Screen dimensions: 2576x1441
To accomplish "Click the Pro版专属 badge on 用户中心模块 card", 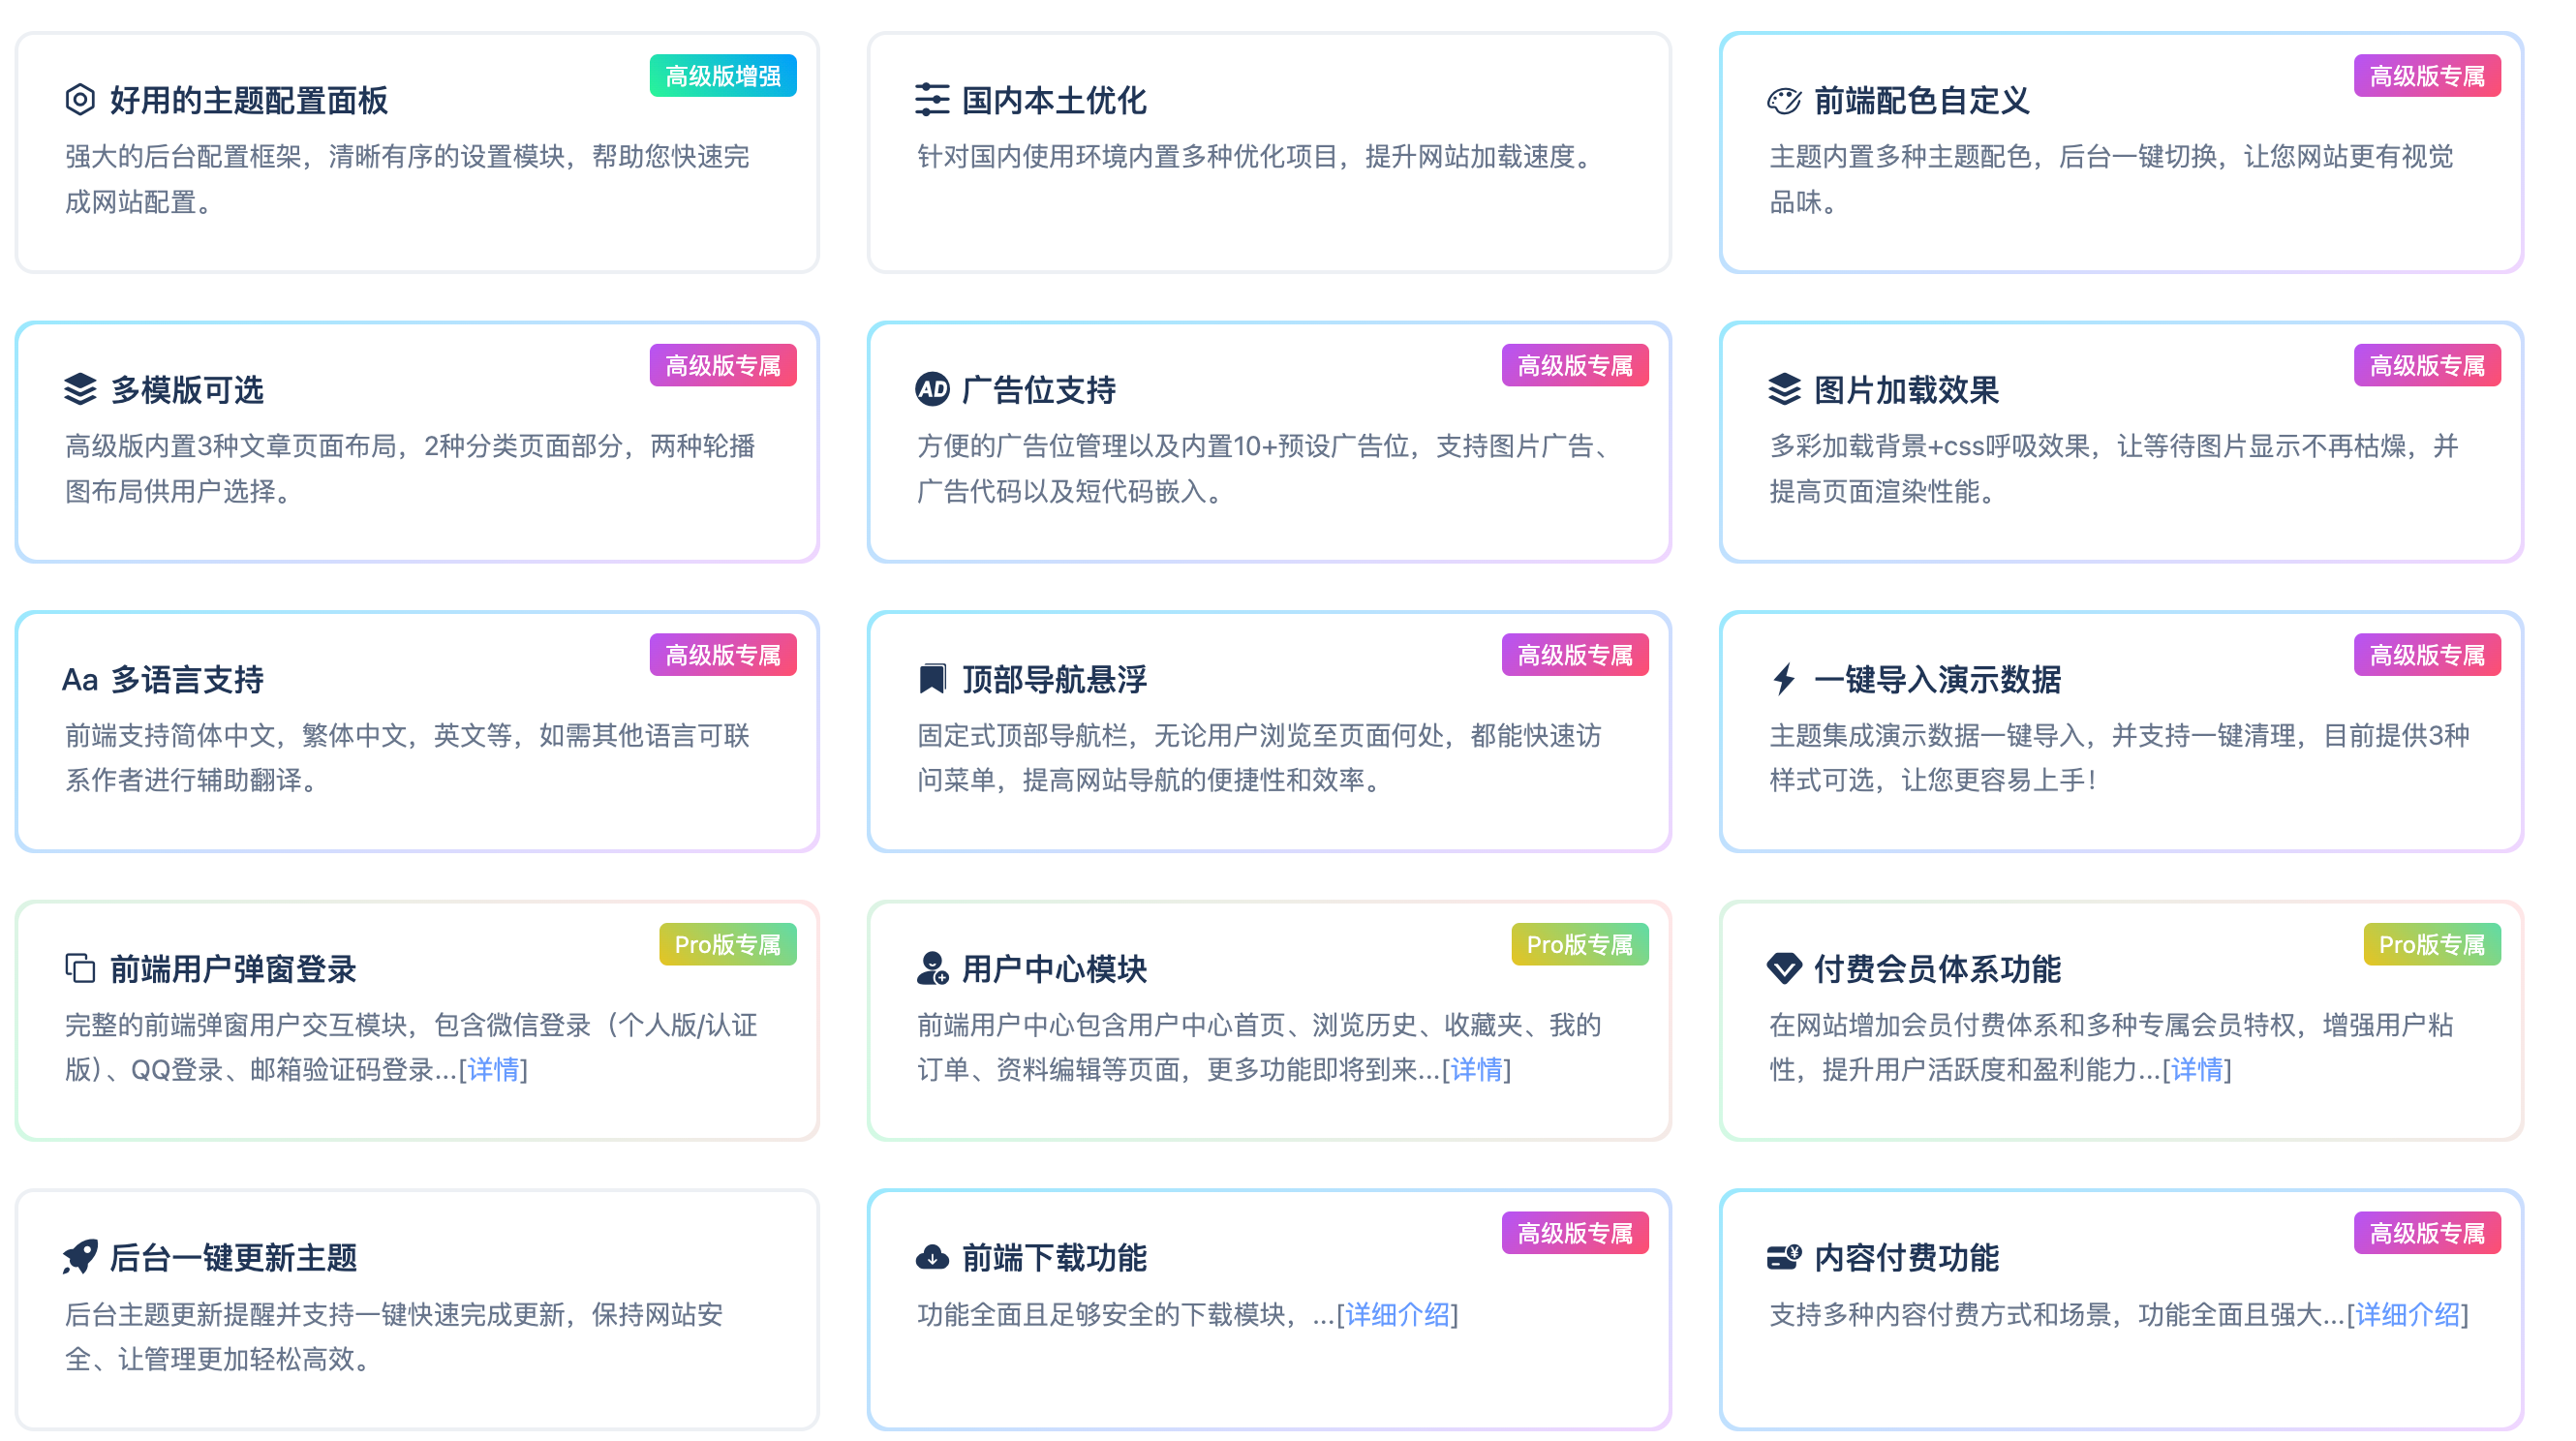I will coord(1579,945).
